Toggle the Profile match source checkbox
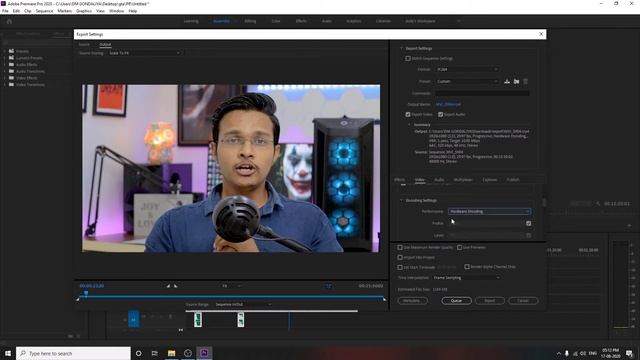 [529, 223]
